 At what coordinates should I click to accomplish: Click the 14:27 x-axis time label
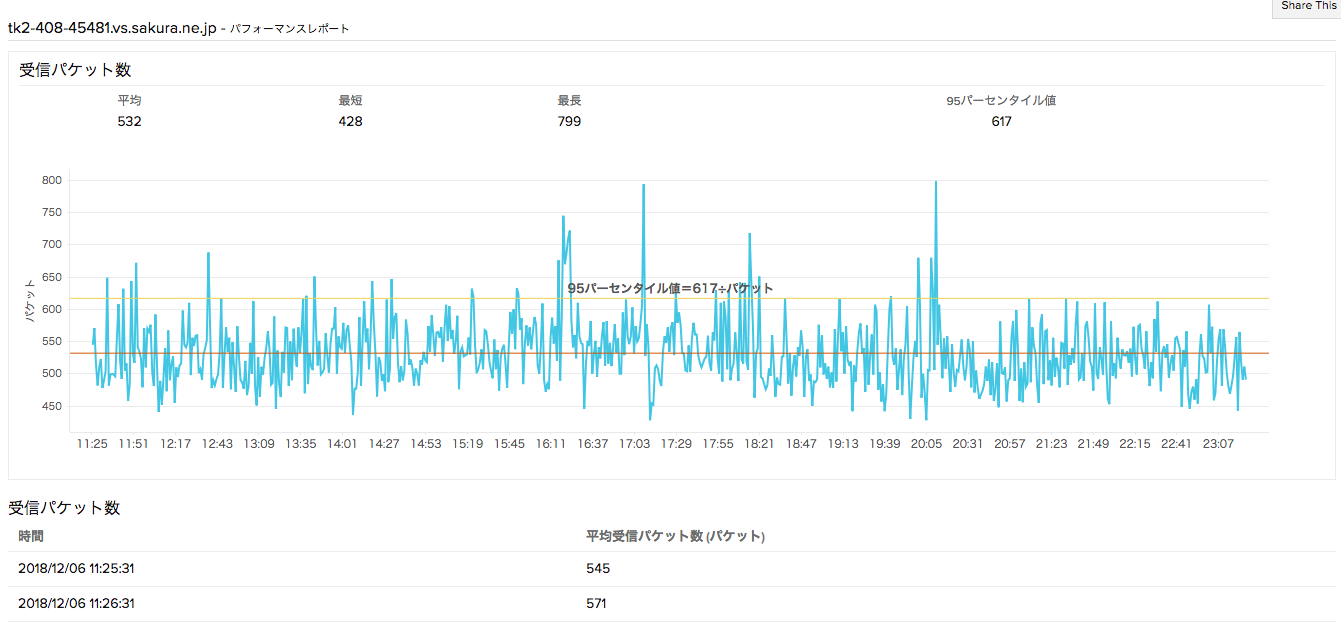384,444
